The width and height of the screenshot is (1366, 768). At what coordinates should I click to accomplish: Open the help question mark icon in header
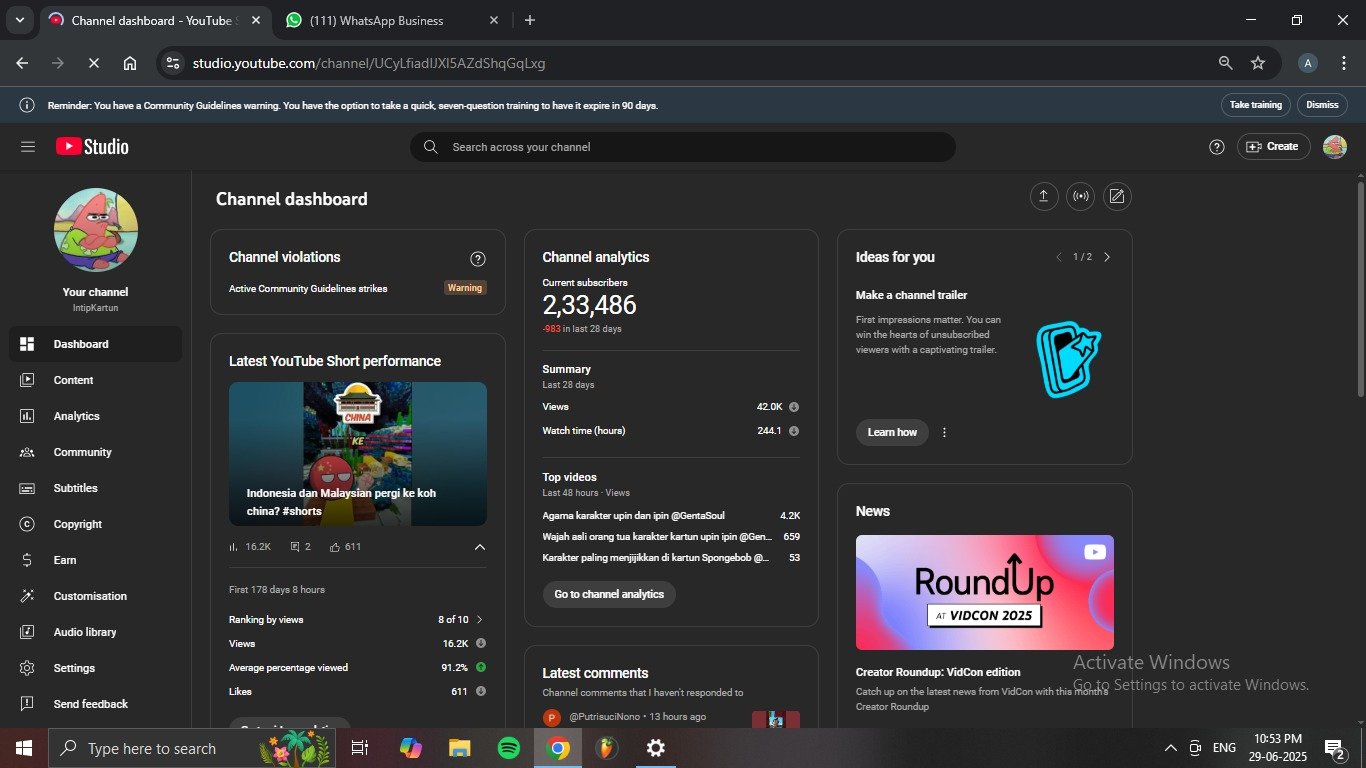[x=1217, y=147]
